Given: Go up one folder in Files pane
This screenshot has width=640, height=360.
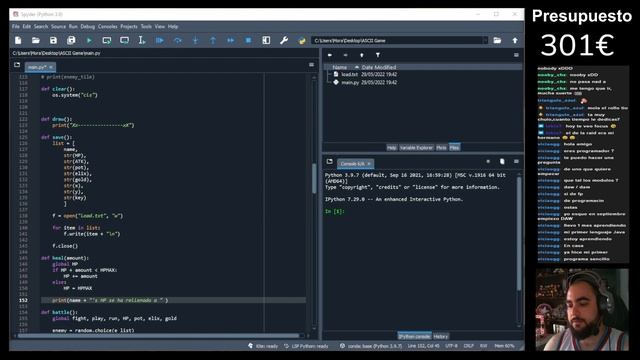Looking at the screenshot, I should tap(362, 55).
